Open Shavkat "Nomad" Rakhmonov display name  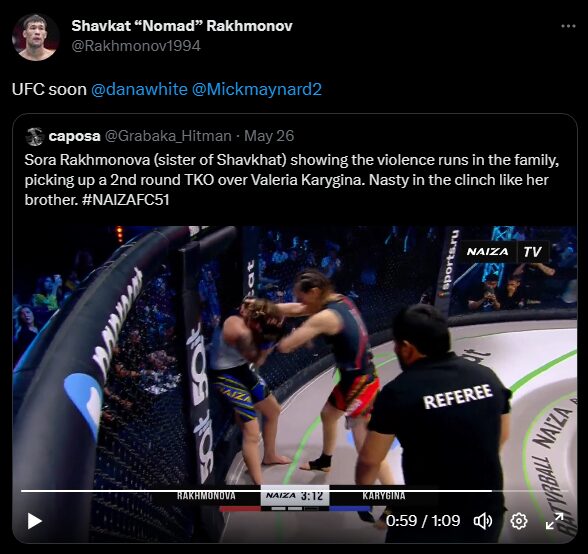pyautogui.click(x=182, y=26)
